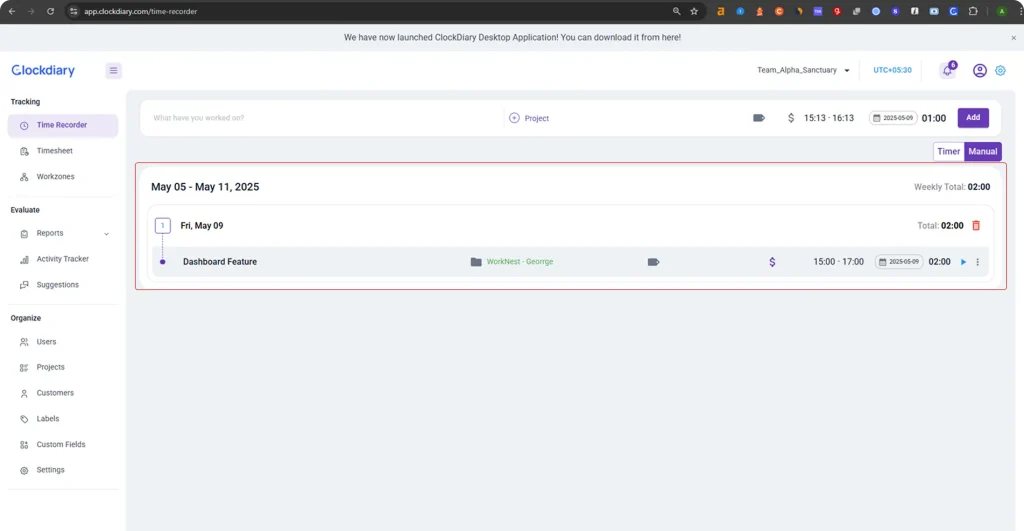Switch to Timer mode
The height and width of the screenshot is (531, 1024).
948,152
